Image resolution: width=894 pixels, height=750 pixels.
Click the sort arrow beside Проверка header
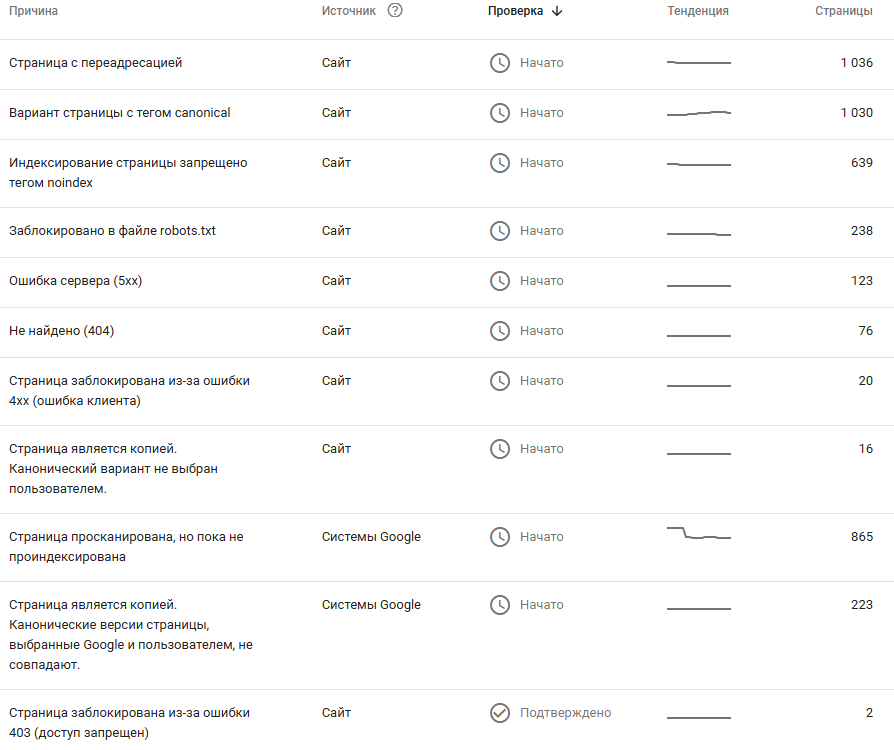tap(557, 11)
